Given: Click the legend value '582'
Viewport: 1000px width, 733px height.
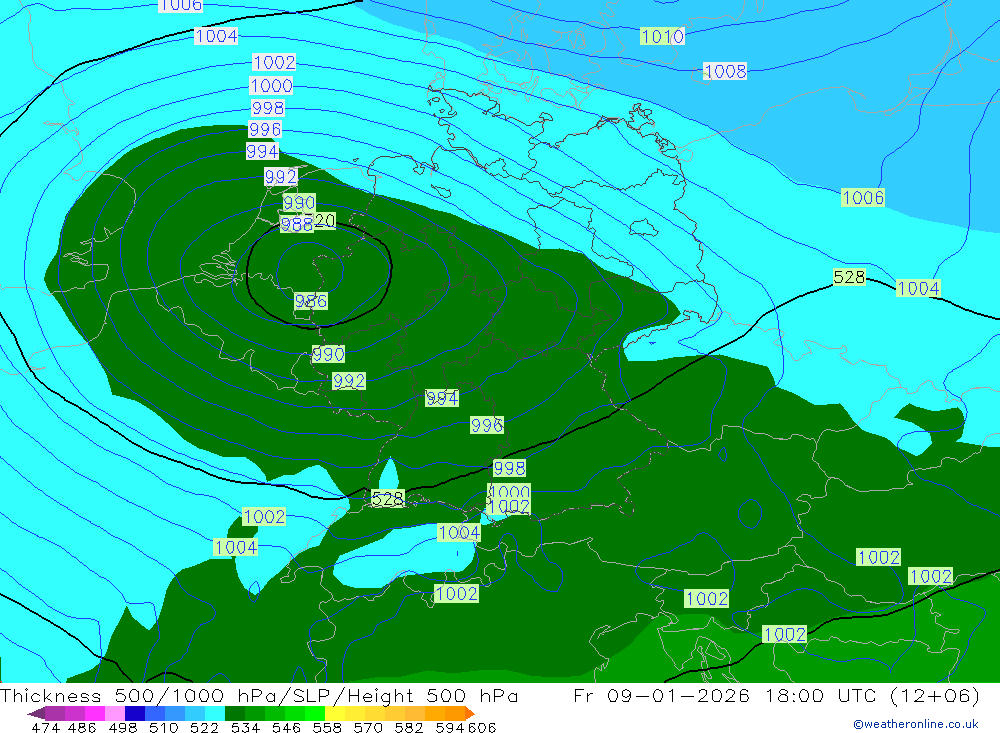Looking at the screenshot, I should click(x=409, y=727).
